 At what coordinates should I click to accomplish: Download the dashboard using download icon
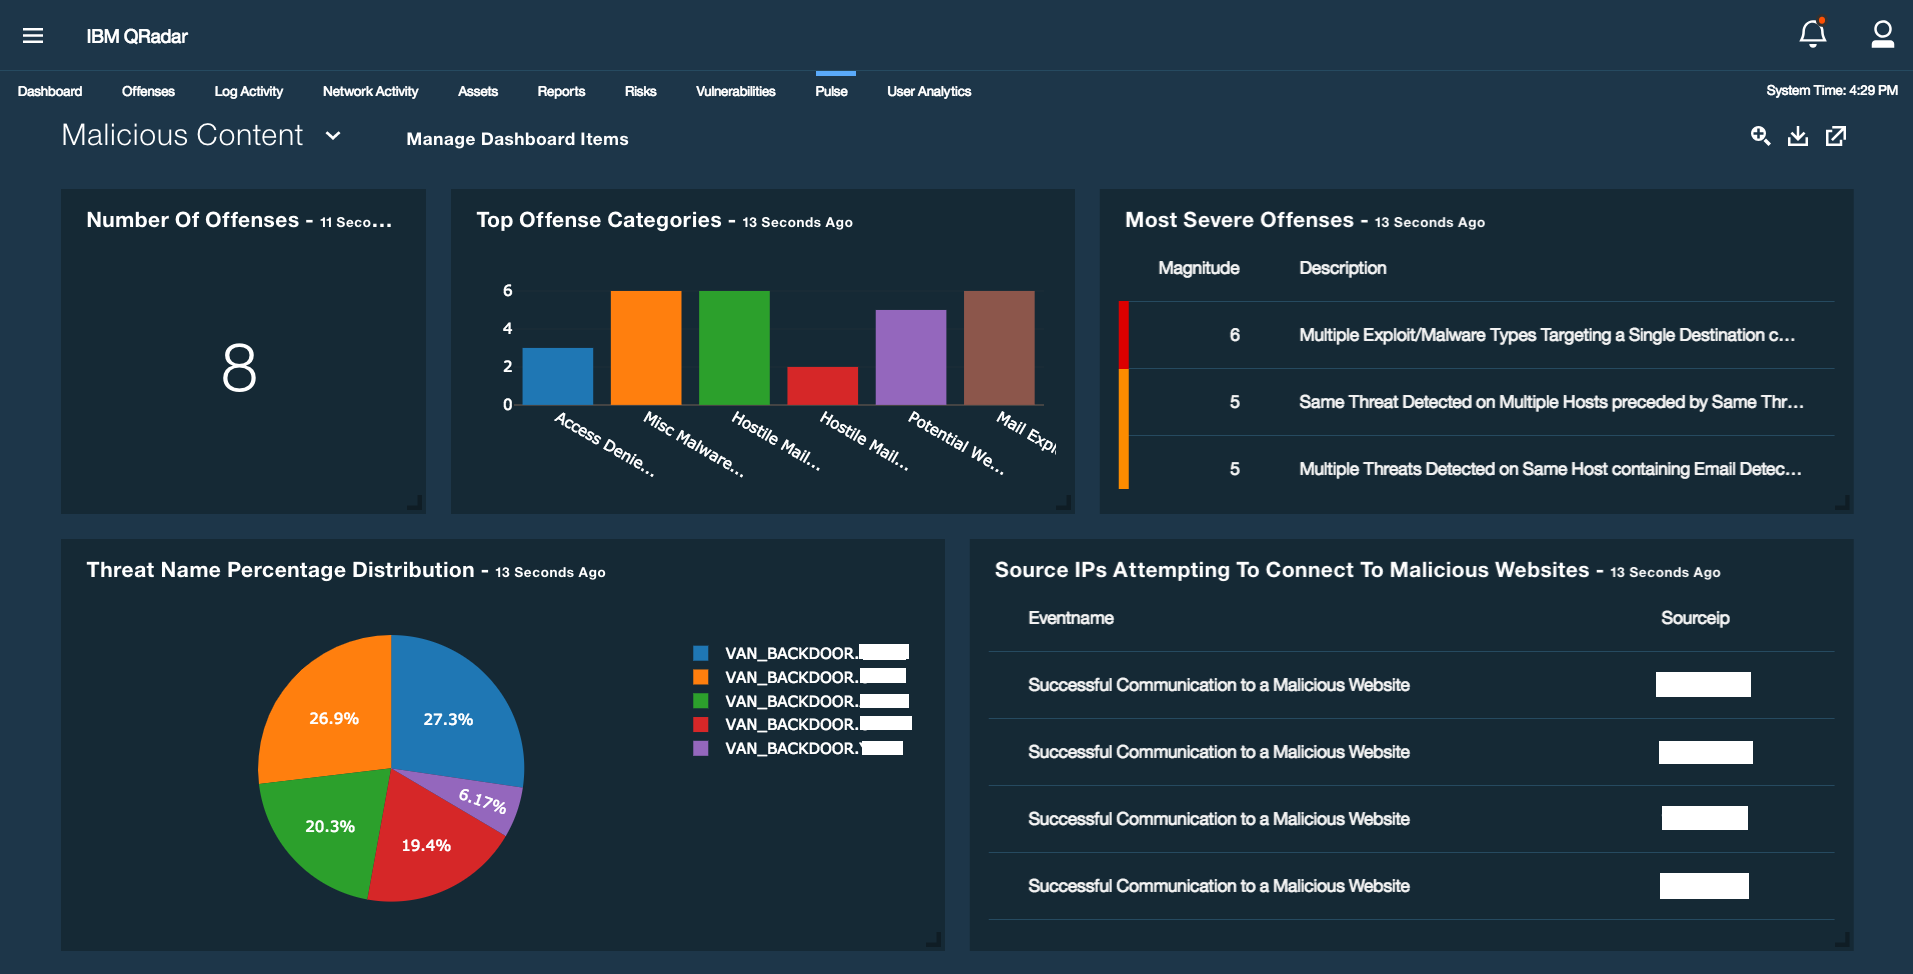coord(1798,136)
